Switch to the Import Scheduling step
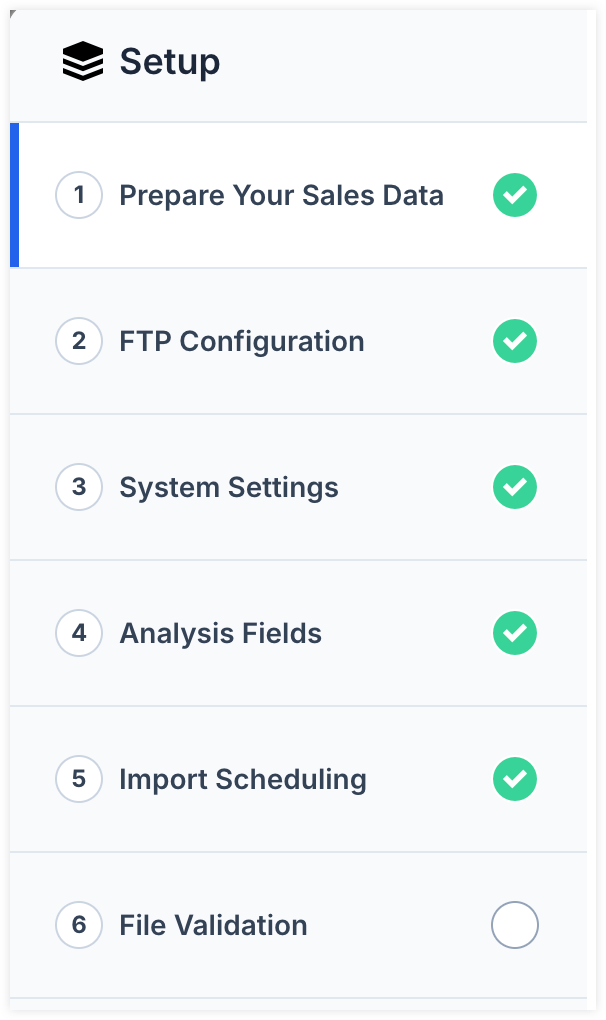The width and height of the screenshot is (606, 1020). coord(242,779)
